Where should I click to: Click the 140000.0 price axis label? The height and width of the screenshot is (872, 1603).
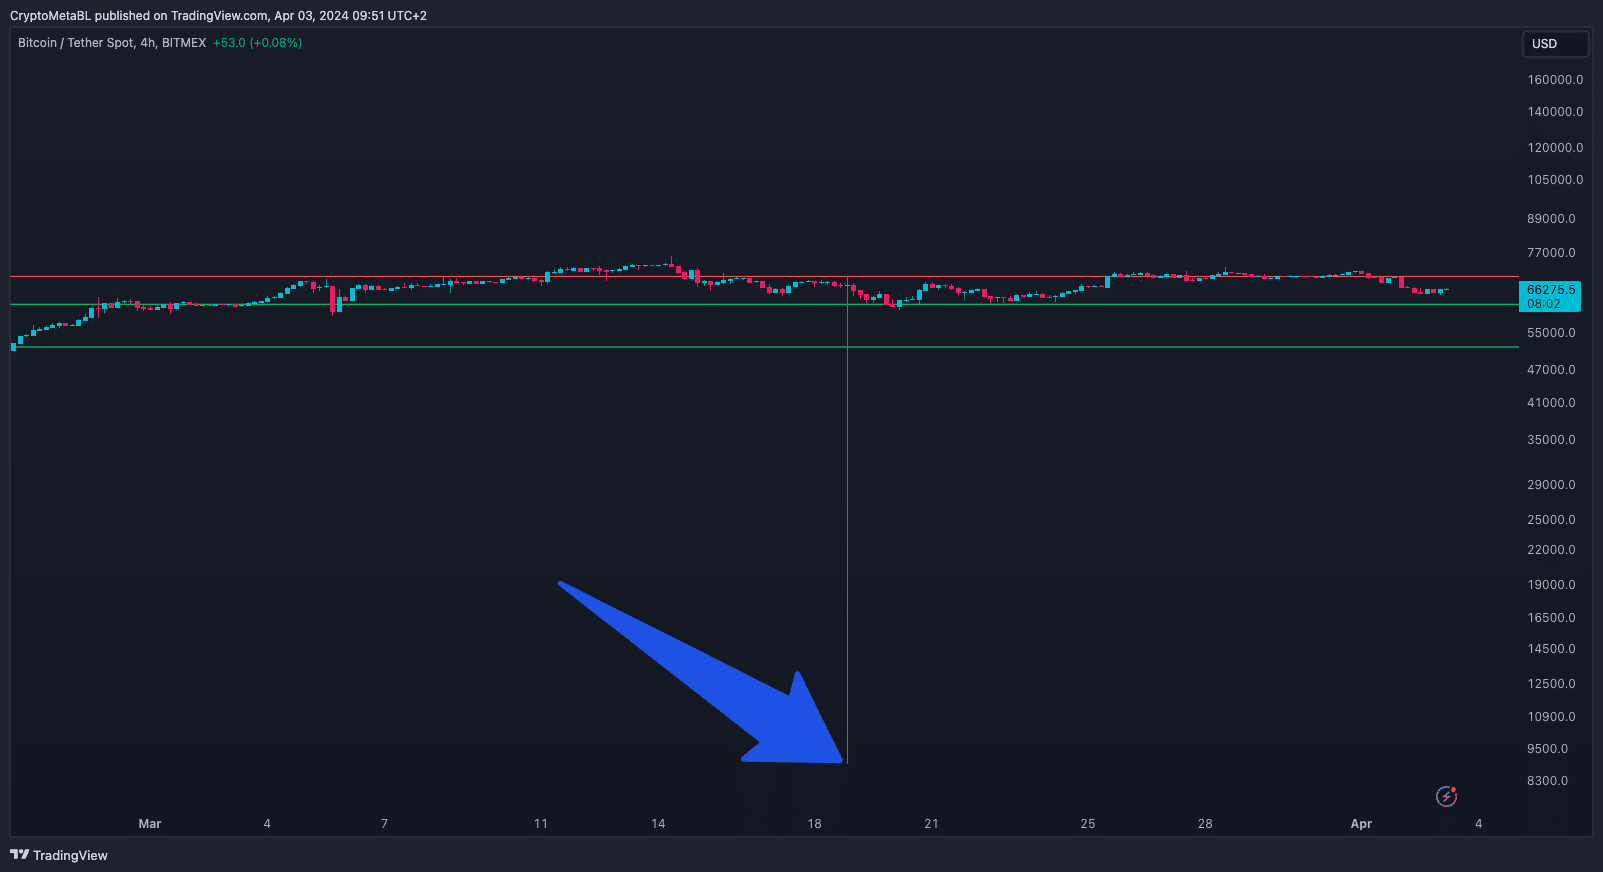(1555, 112)
